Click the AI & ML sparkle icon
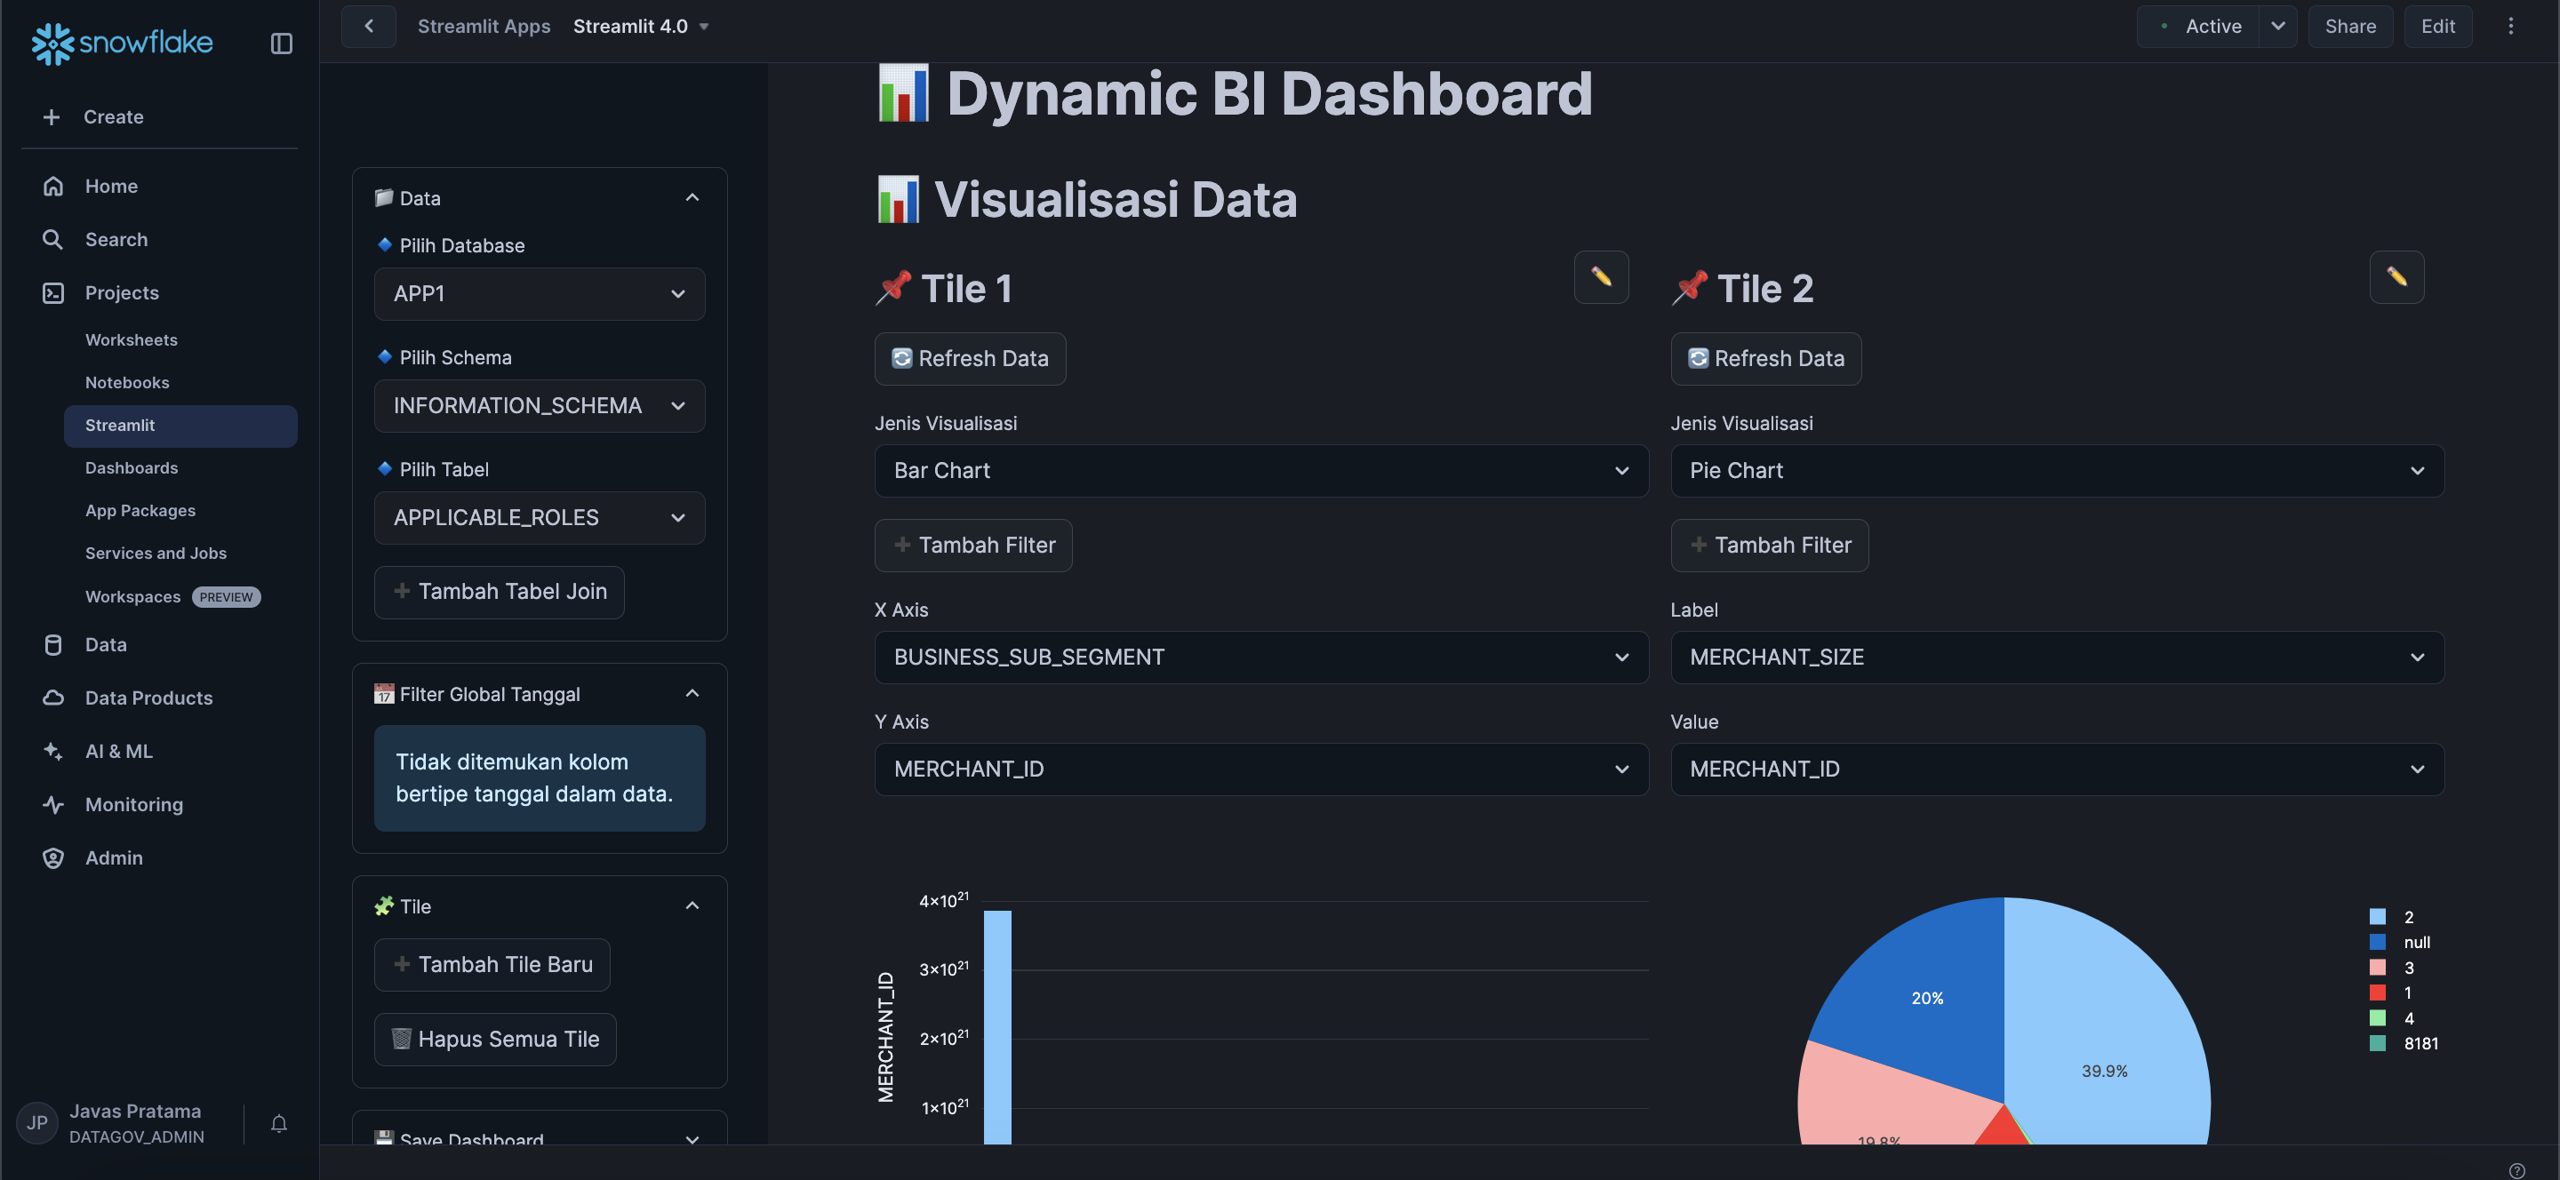 pyautogui.click(x=53, y=751)
